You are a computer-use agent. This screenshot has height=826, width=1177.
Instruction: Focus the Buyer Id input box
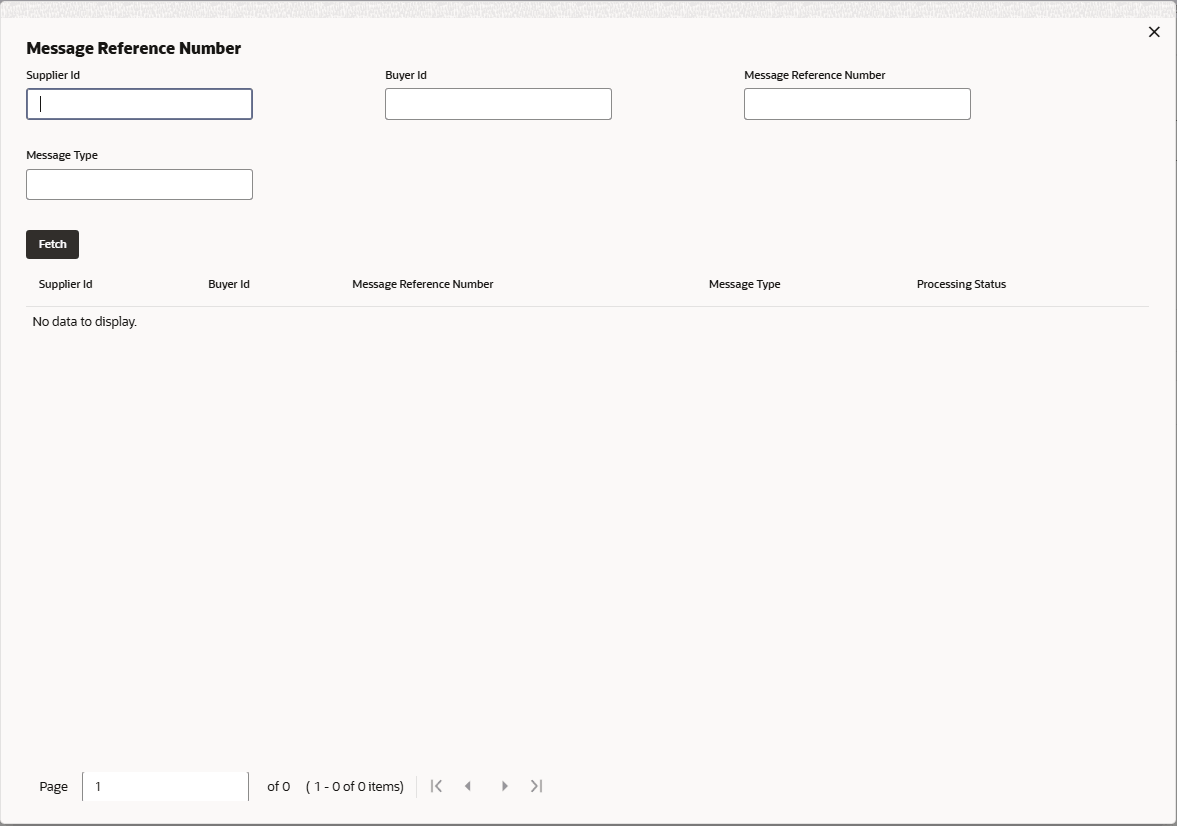tap(498, 103)
